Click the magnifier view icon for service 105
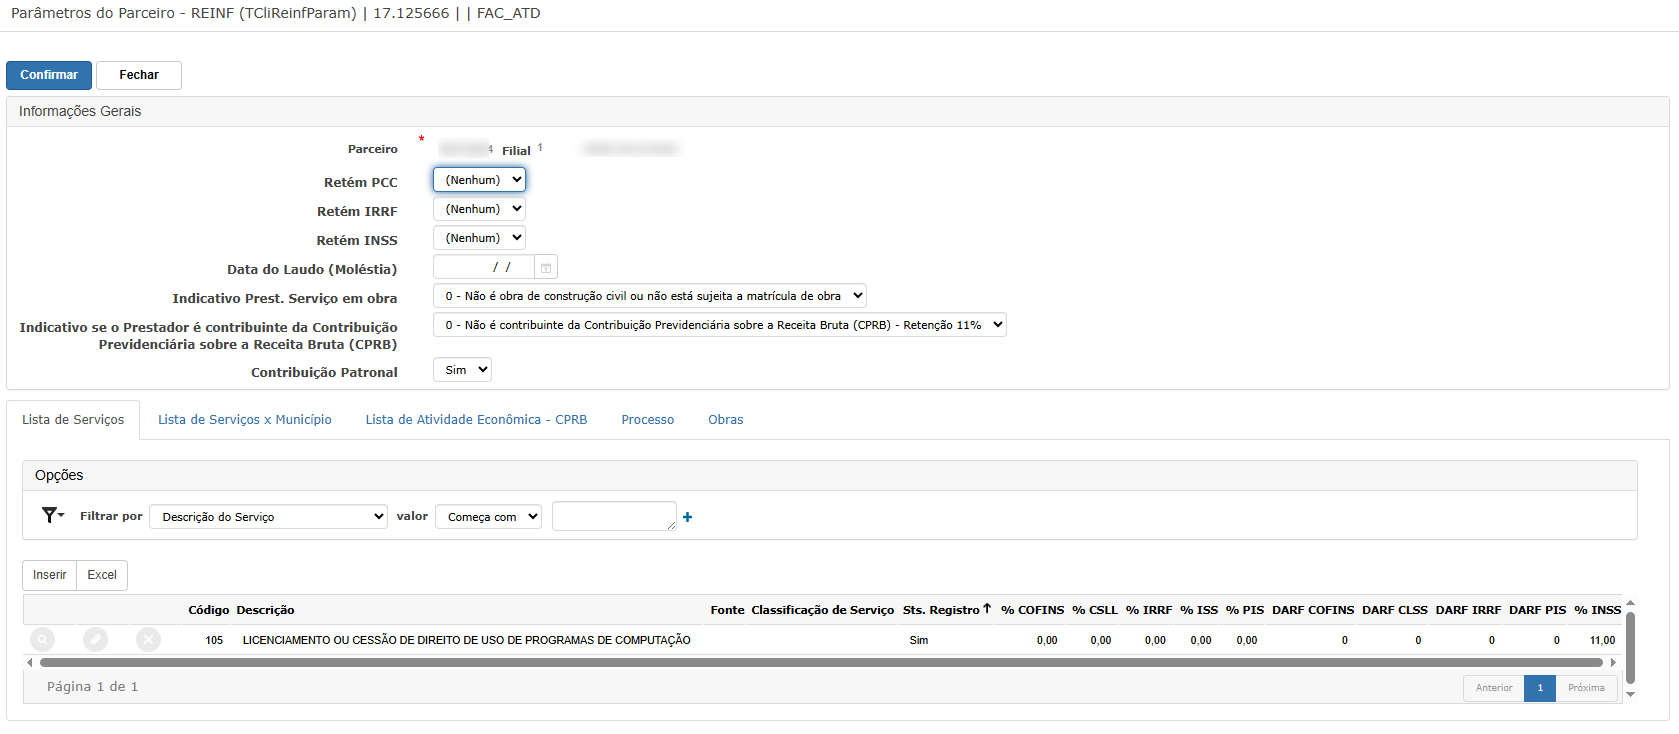This screenshot has width=1679, height=734. coord(42,640)
